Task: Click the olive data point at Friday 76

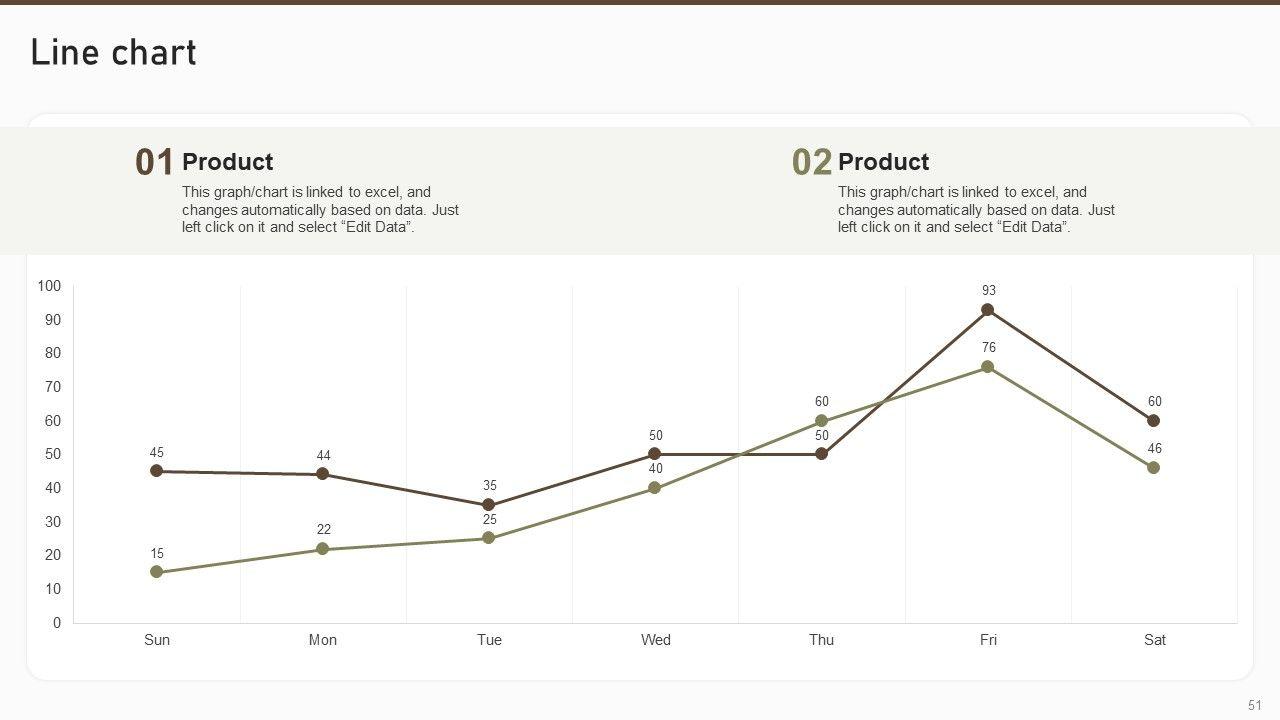Action: point(988,367)
